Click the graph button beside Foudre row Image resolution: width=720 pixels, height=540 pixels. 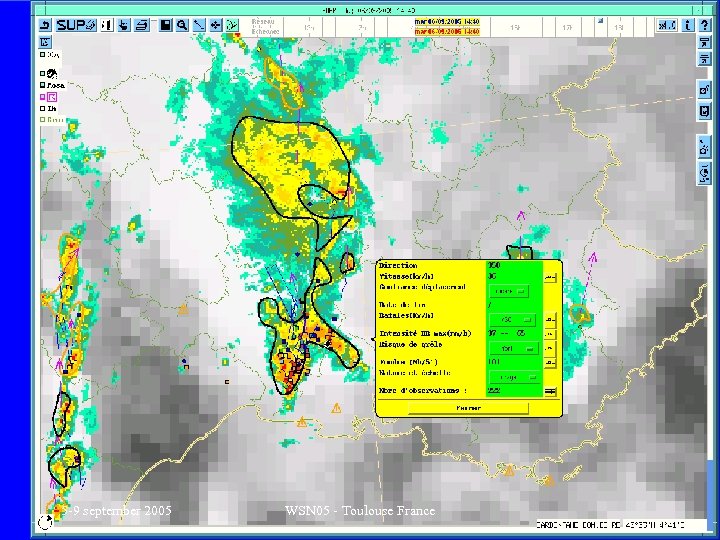click(x=550, y=363)
